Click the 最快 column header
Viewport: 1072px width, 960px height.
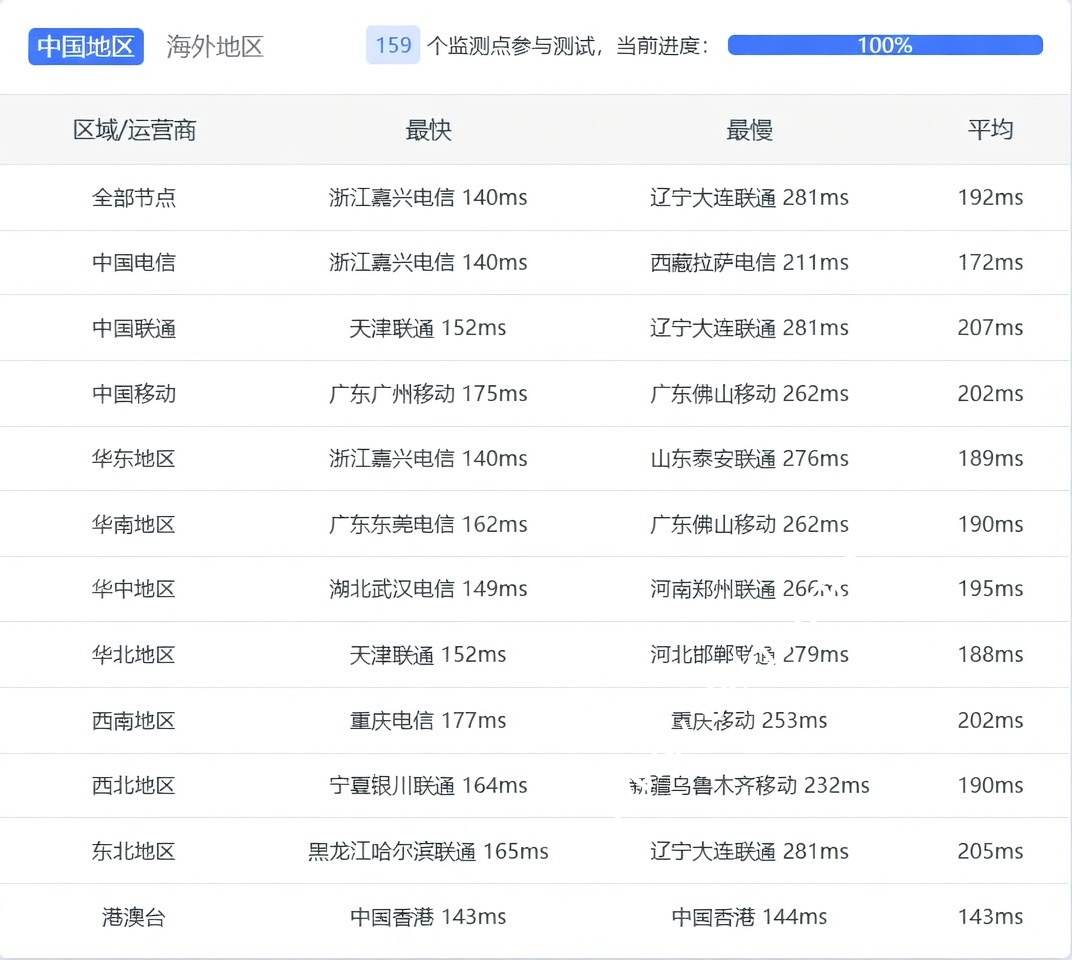(428, 130)
